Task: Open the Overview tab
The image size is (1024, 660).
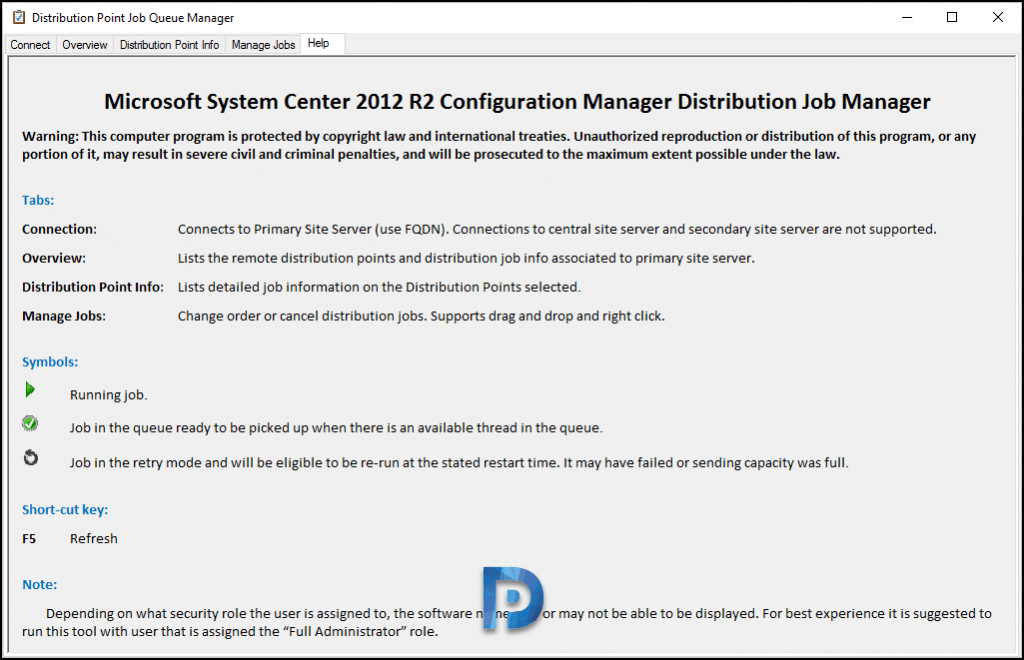Action: click(x=85, y=44)
